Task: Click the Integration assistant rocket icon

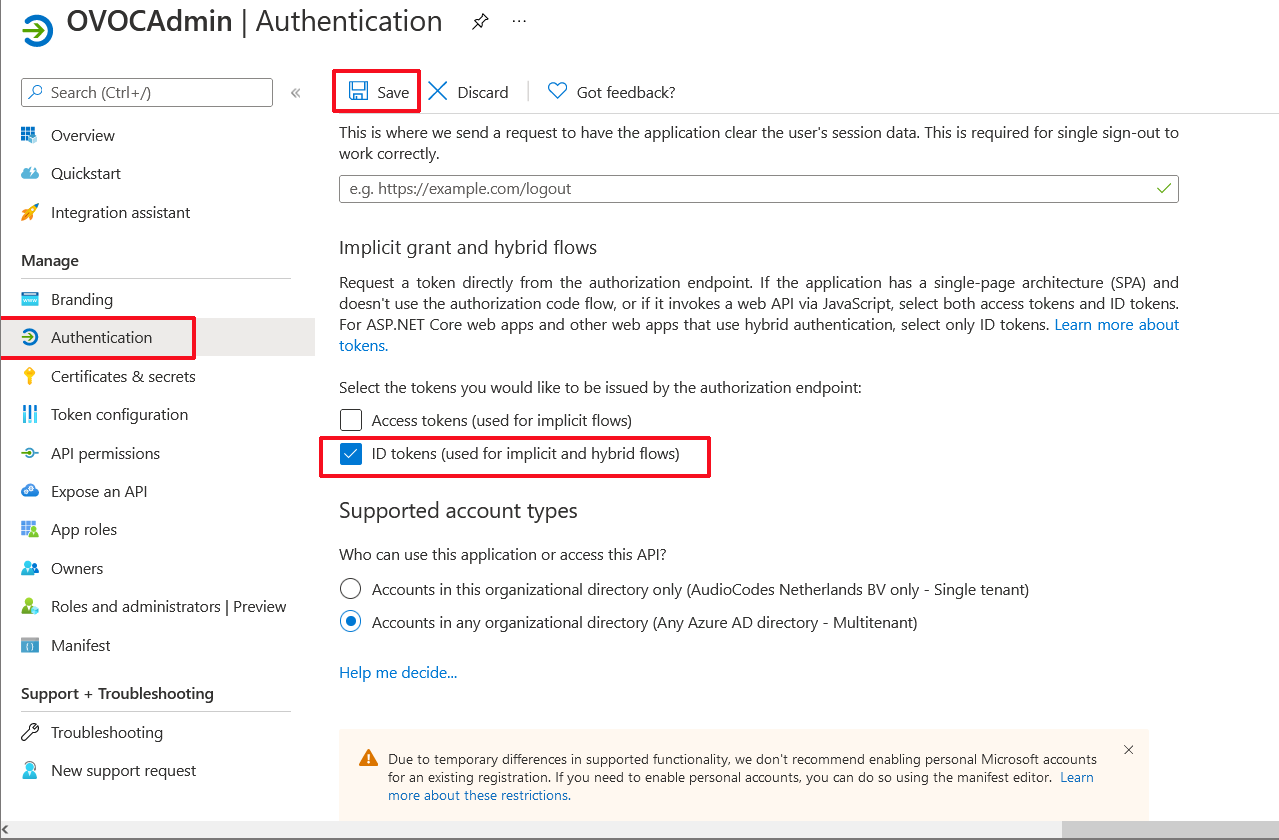Action: (30, 212)
